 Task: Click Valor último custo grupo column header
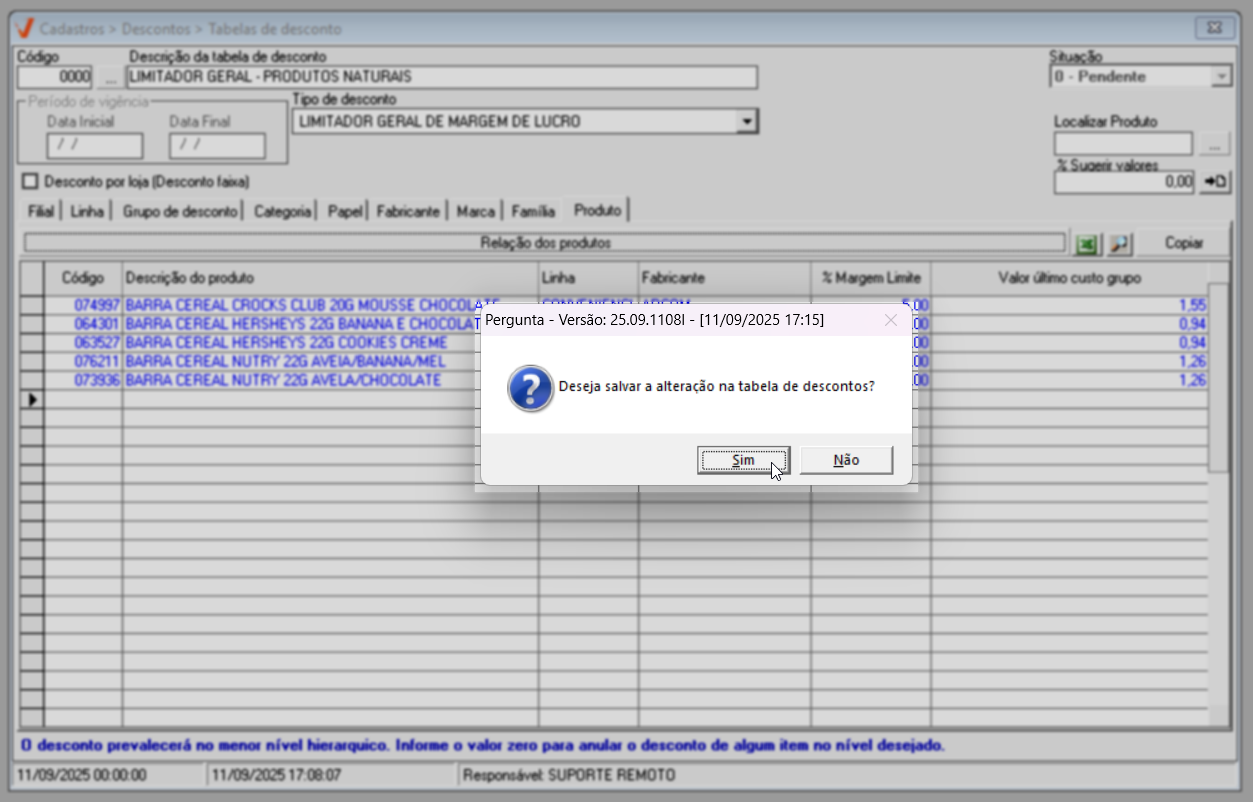[x=1069, y=277]
